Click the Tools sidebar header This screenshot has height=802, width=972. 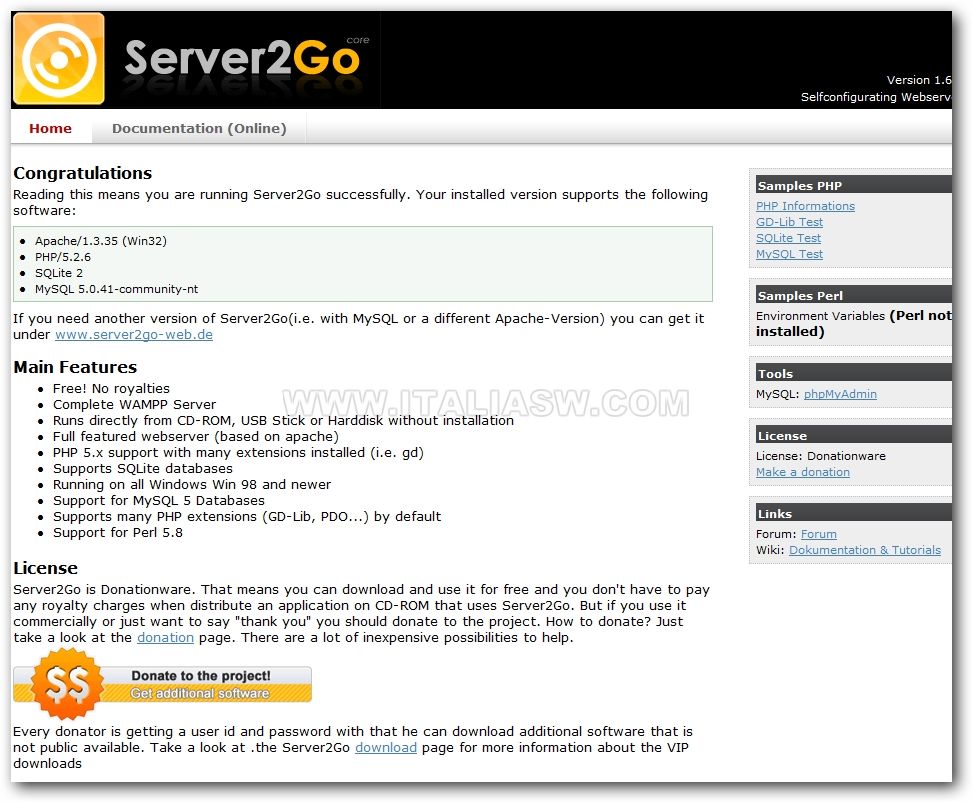pyautogui.click(x=854, y=374)
